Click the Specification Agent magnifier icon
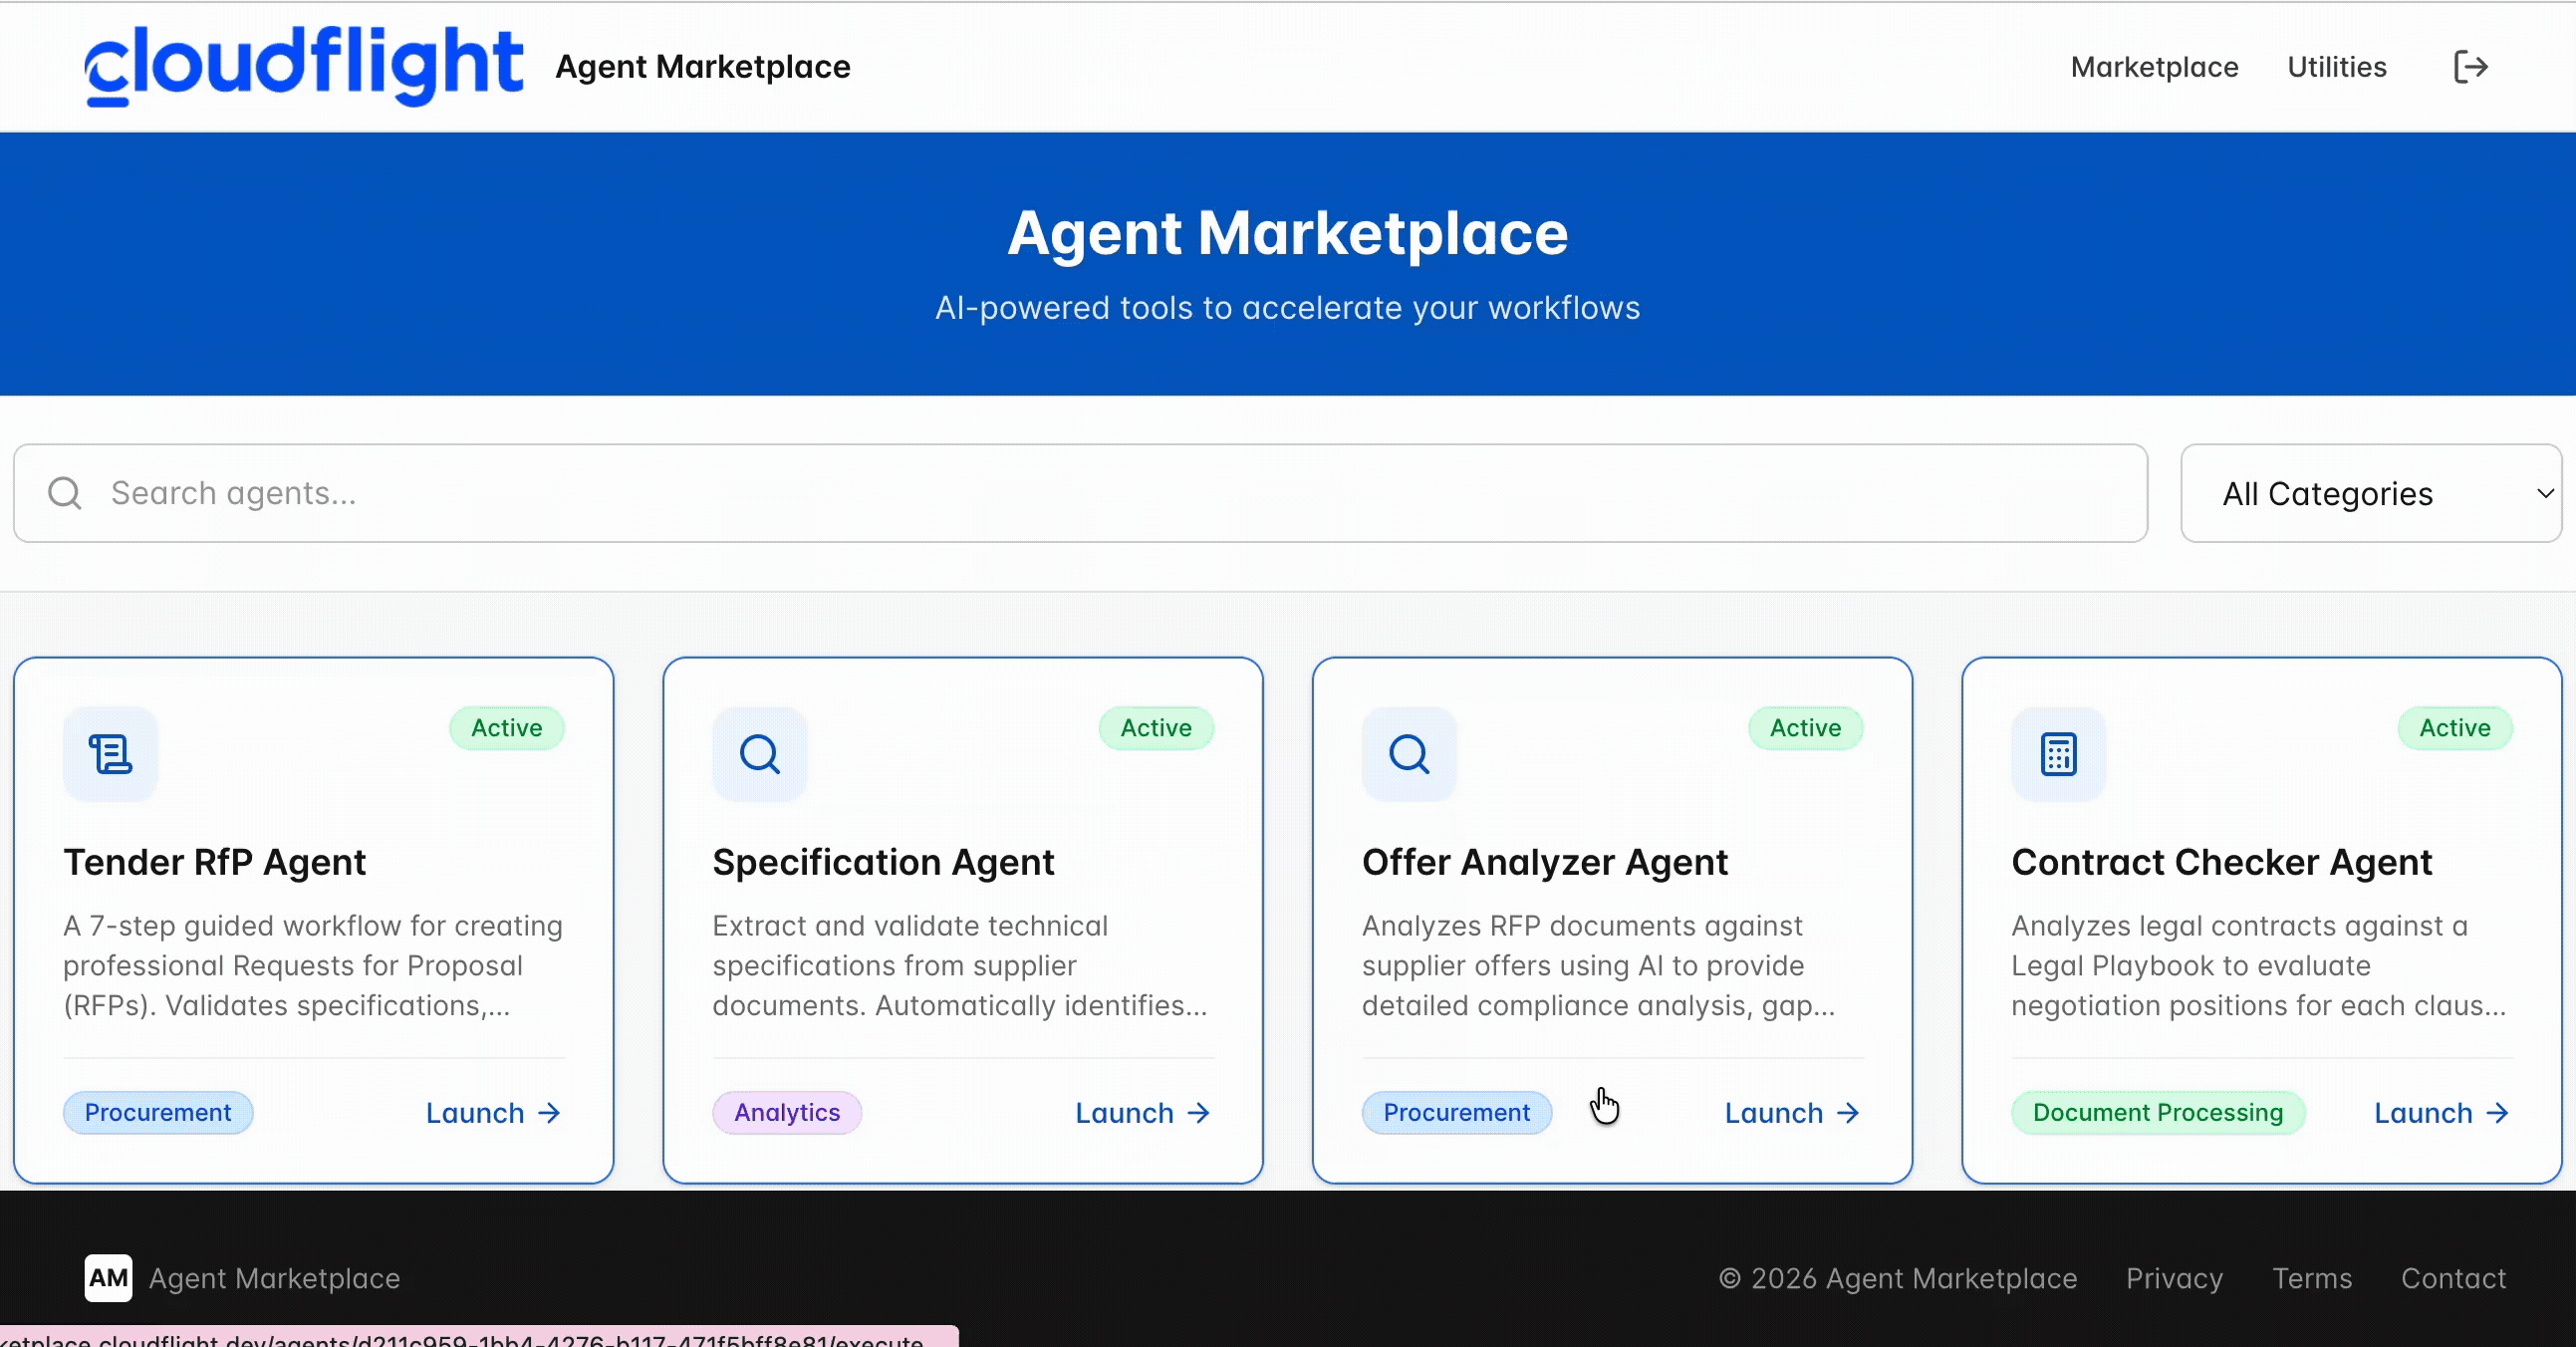This screenshot has height=1347, width=2576. pyautogui.click(x=760, y=754)
